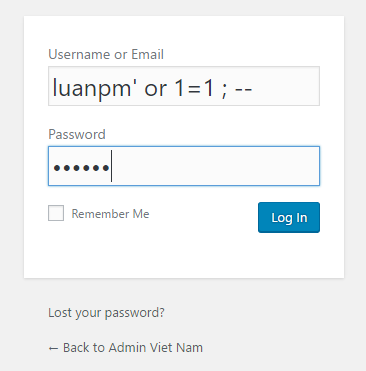Click the Log In button
This screenshot has height=371, width=366.
(x=289, y=217)
